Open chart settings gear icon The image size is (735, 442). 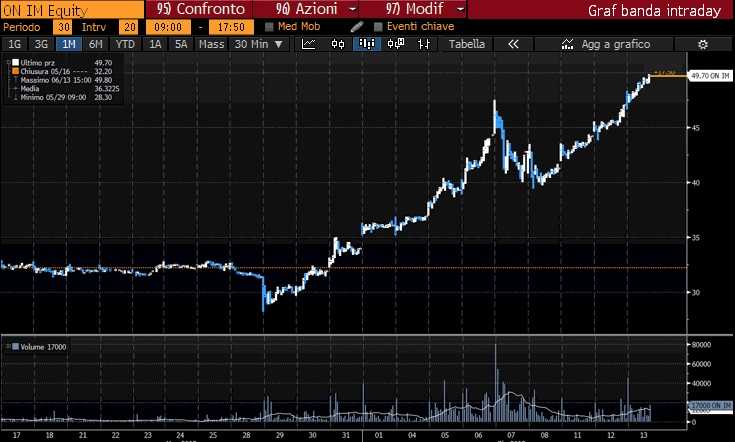click(x=703, y=44)
